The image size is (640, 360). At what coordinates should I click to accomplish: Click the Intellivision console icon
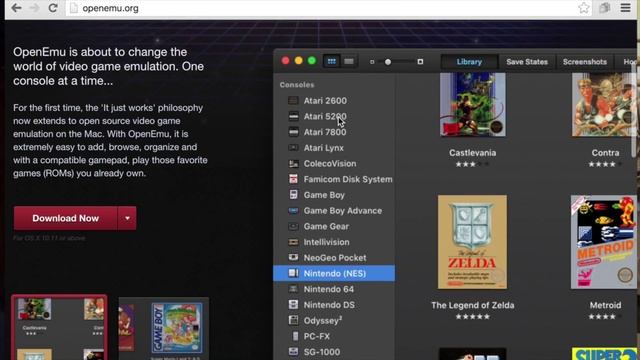tap(293, 242)
